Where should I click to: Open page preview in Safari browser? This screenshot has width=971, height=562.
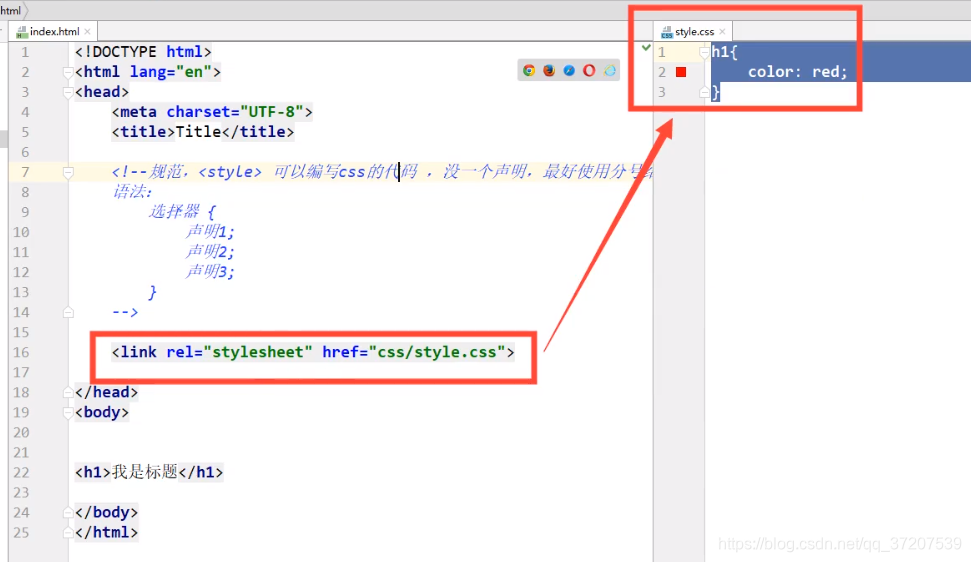tap(569, 71)
